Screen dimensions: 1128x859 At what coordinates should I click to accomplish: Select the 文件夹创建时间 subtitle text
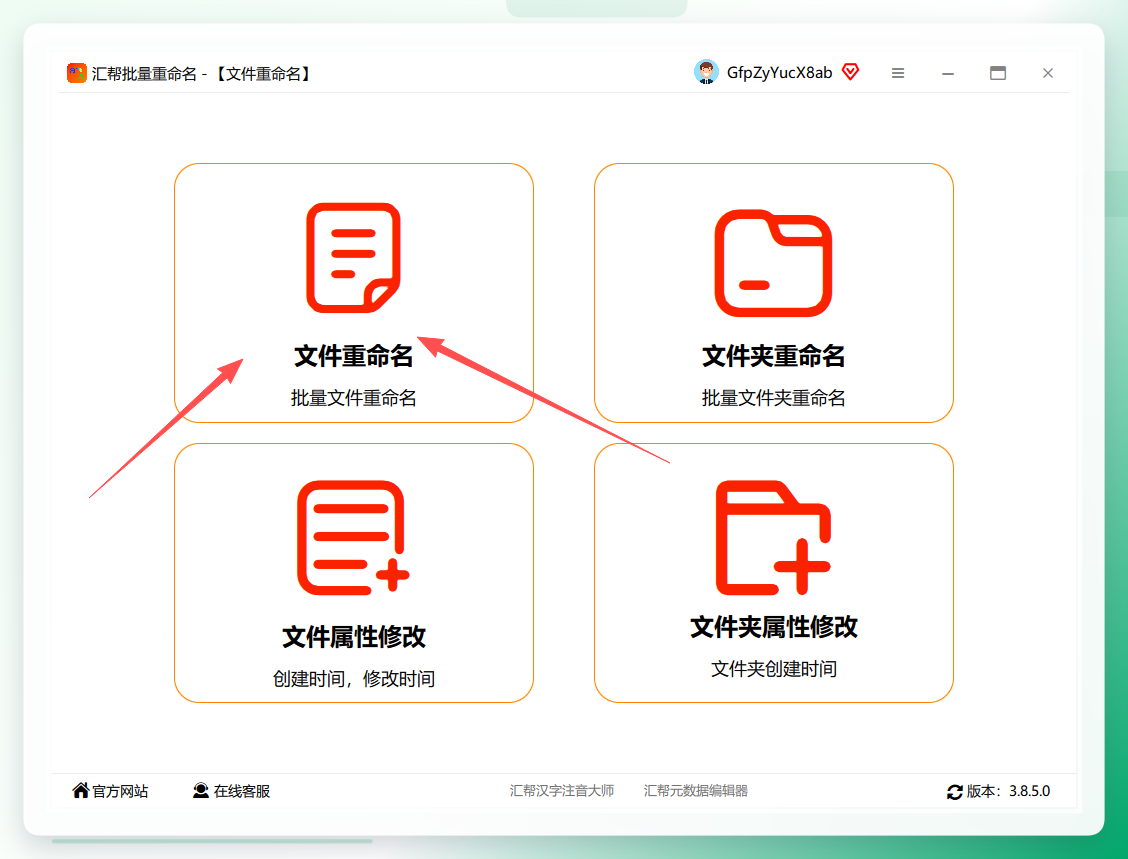pyautogui.click(x=773, y=668)
